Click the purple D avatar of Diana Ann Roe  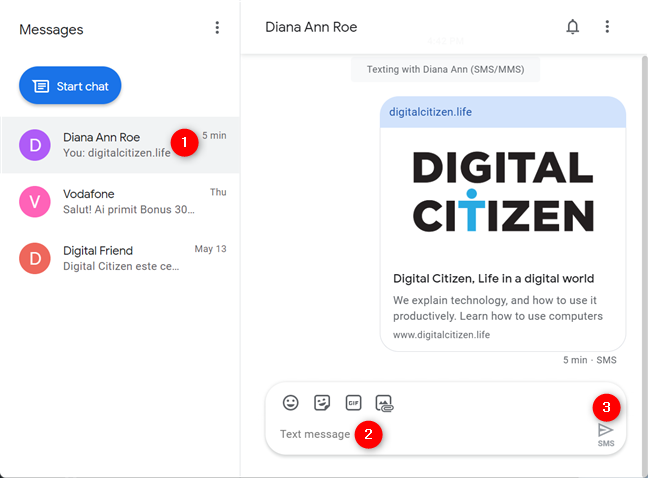coord(35,145)
